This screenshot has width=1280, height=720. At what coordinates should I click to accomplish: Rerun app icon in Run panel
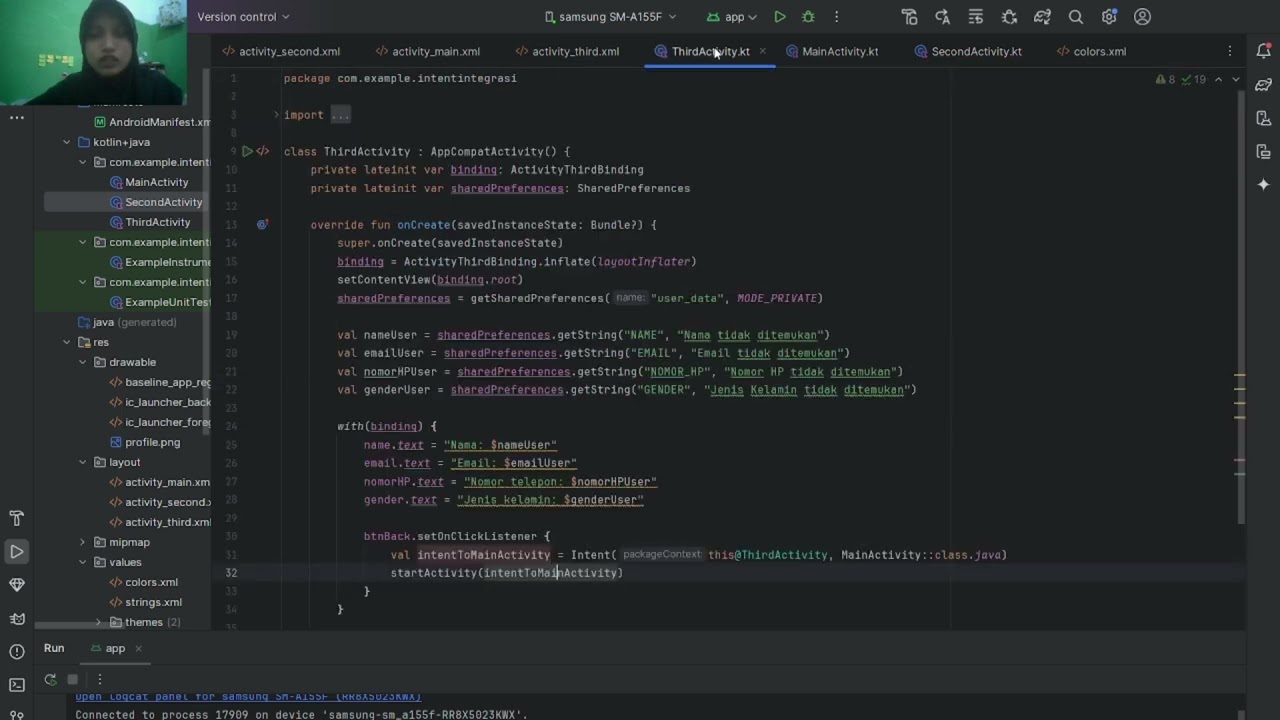pos(50,679)
